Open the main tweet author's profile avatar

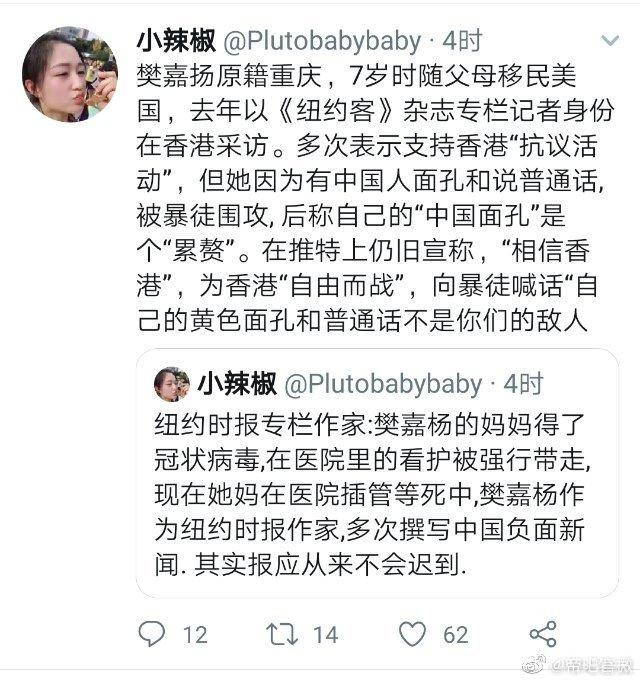click(x=70, y=74)
